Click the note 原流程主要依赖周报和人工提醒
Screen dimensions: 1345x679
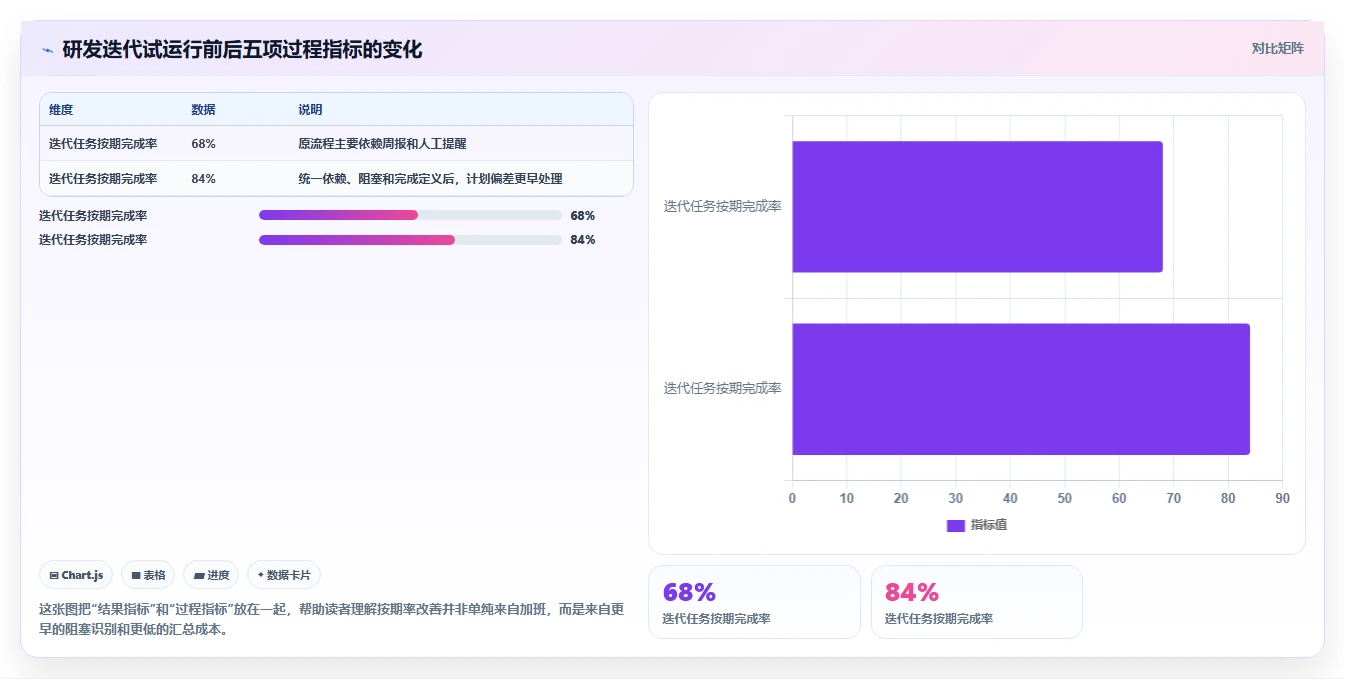382,144
